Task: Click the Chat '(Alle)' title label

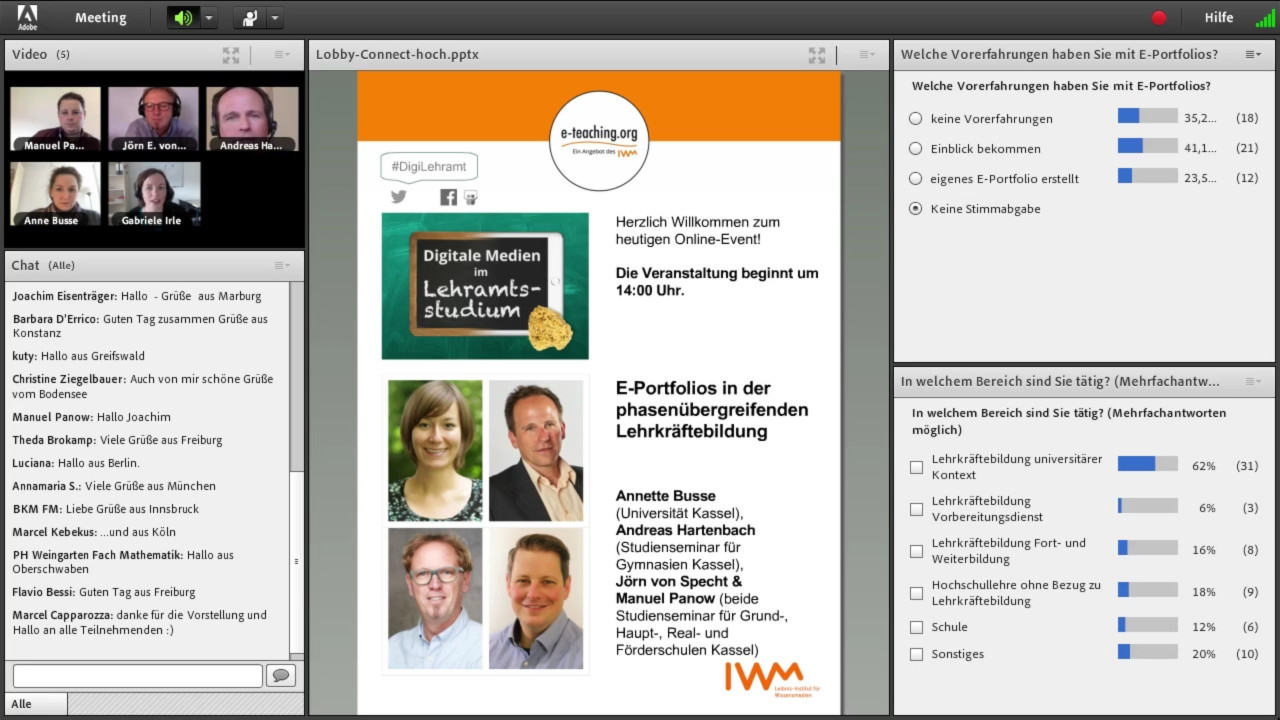Action: click(61, 266)
